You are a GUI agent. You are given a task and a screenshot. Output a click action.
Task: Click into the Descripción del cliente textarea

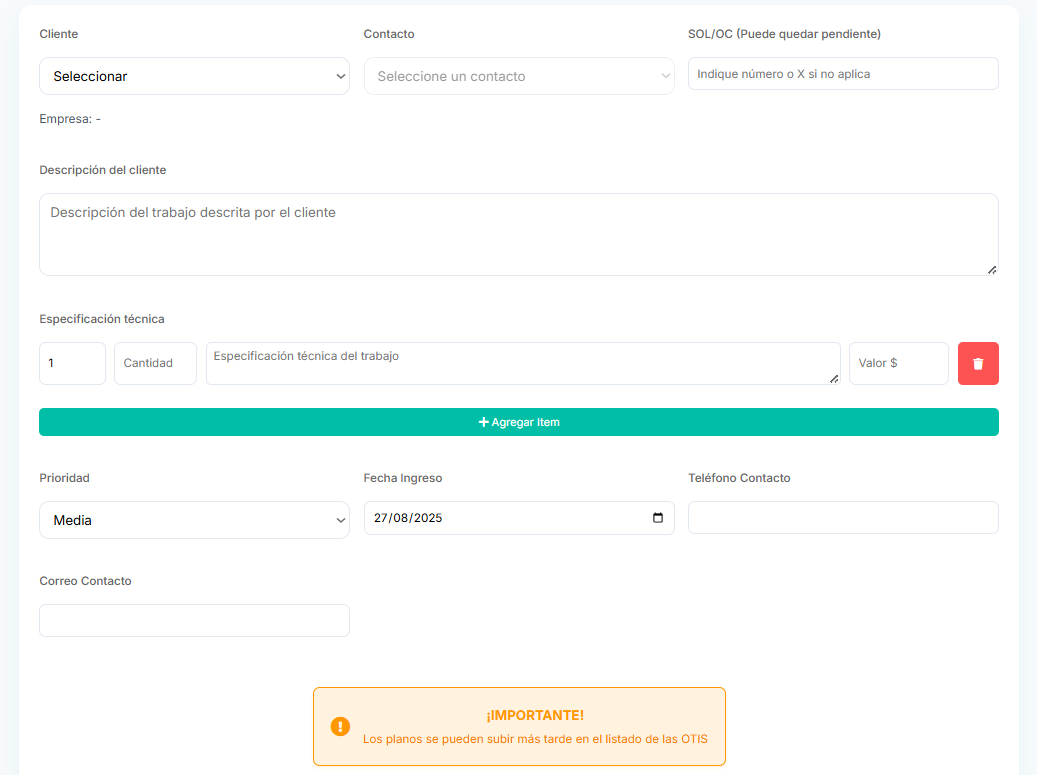tap(518, 234)
